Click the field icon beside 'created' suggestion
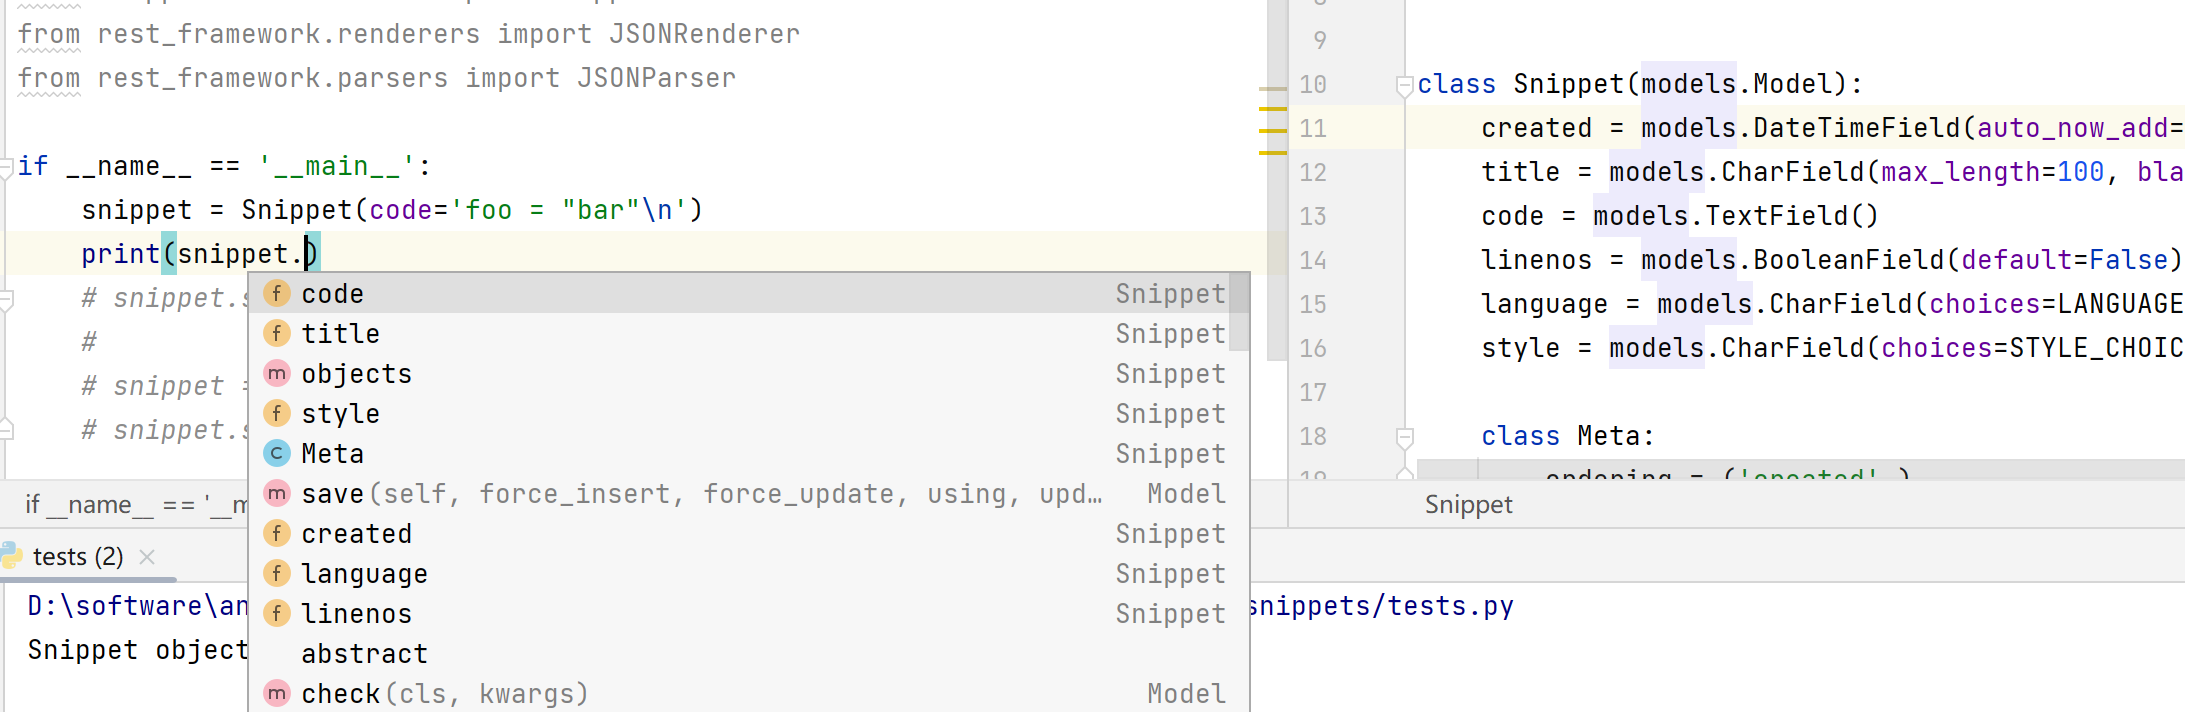 (x=277, y=534)
